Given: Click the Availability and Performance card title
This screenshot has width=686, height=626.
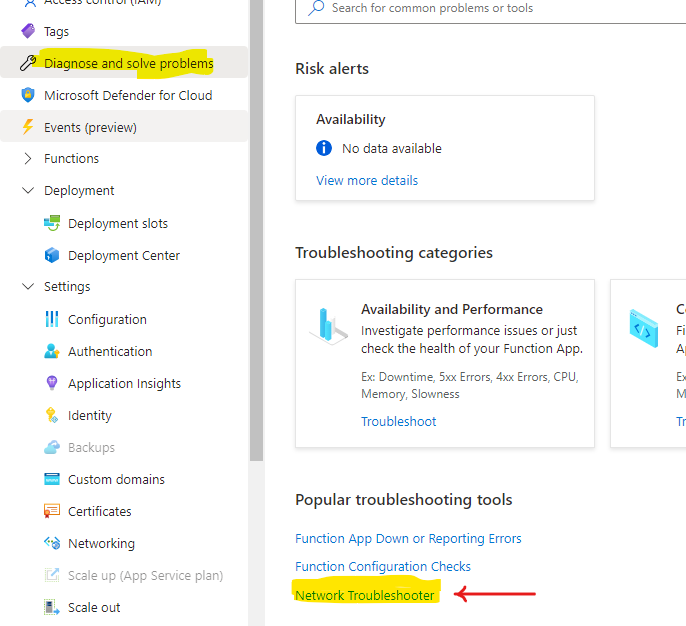Looking at the screenshot, I should pos(452,309).
